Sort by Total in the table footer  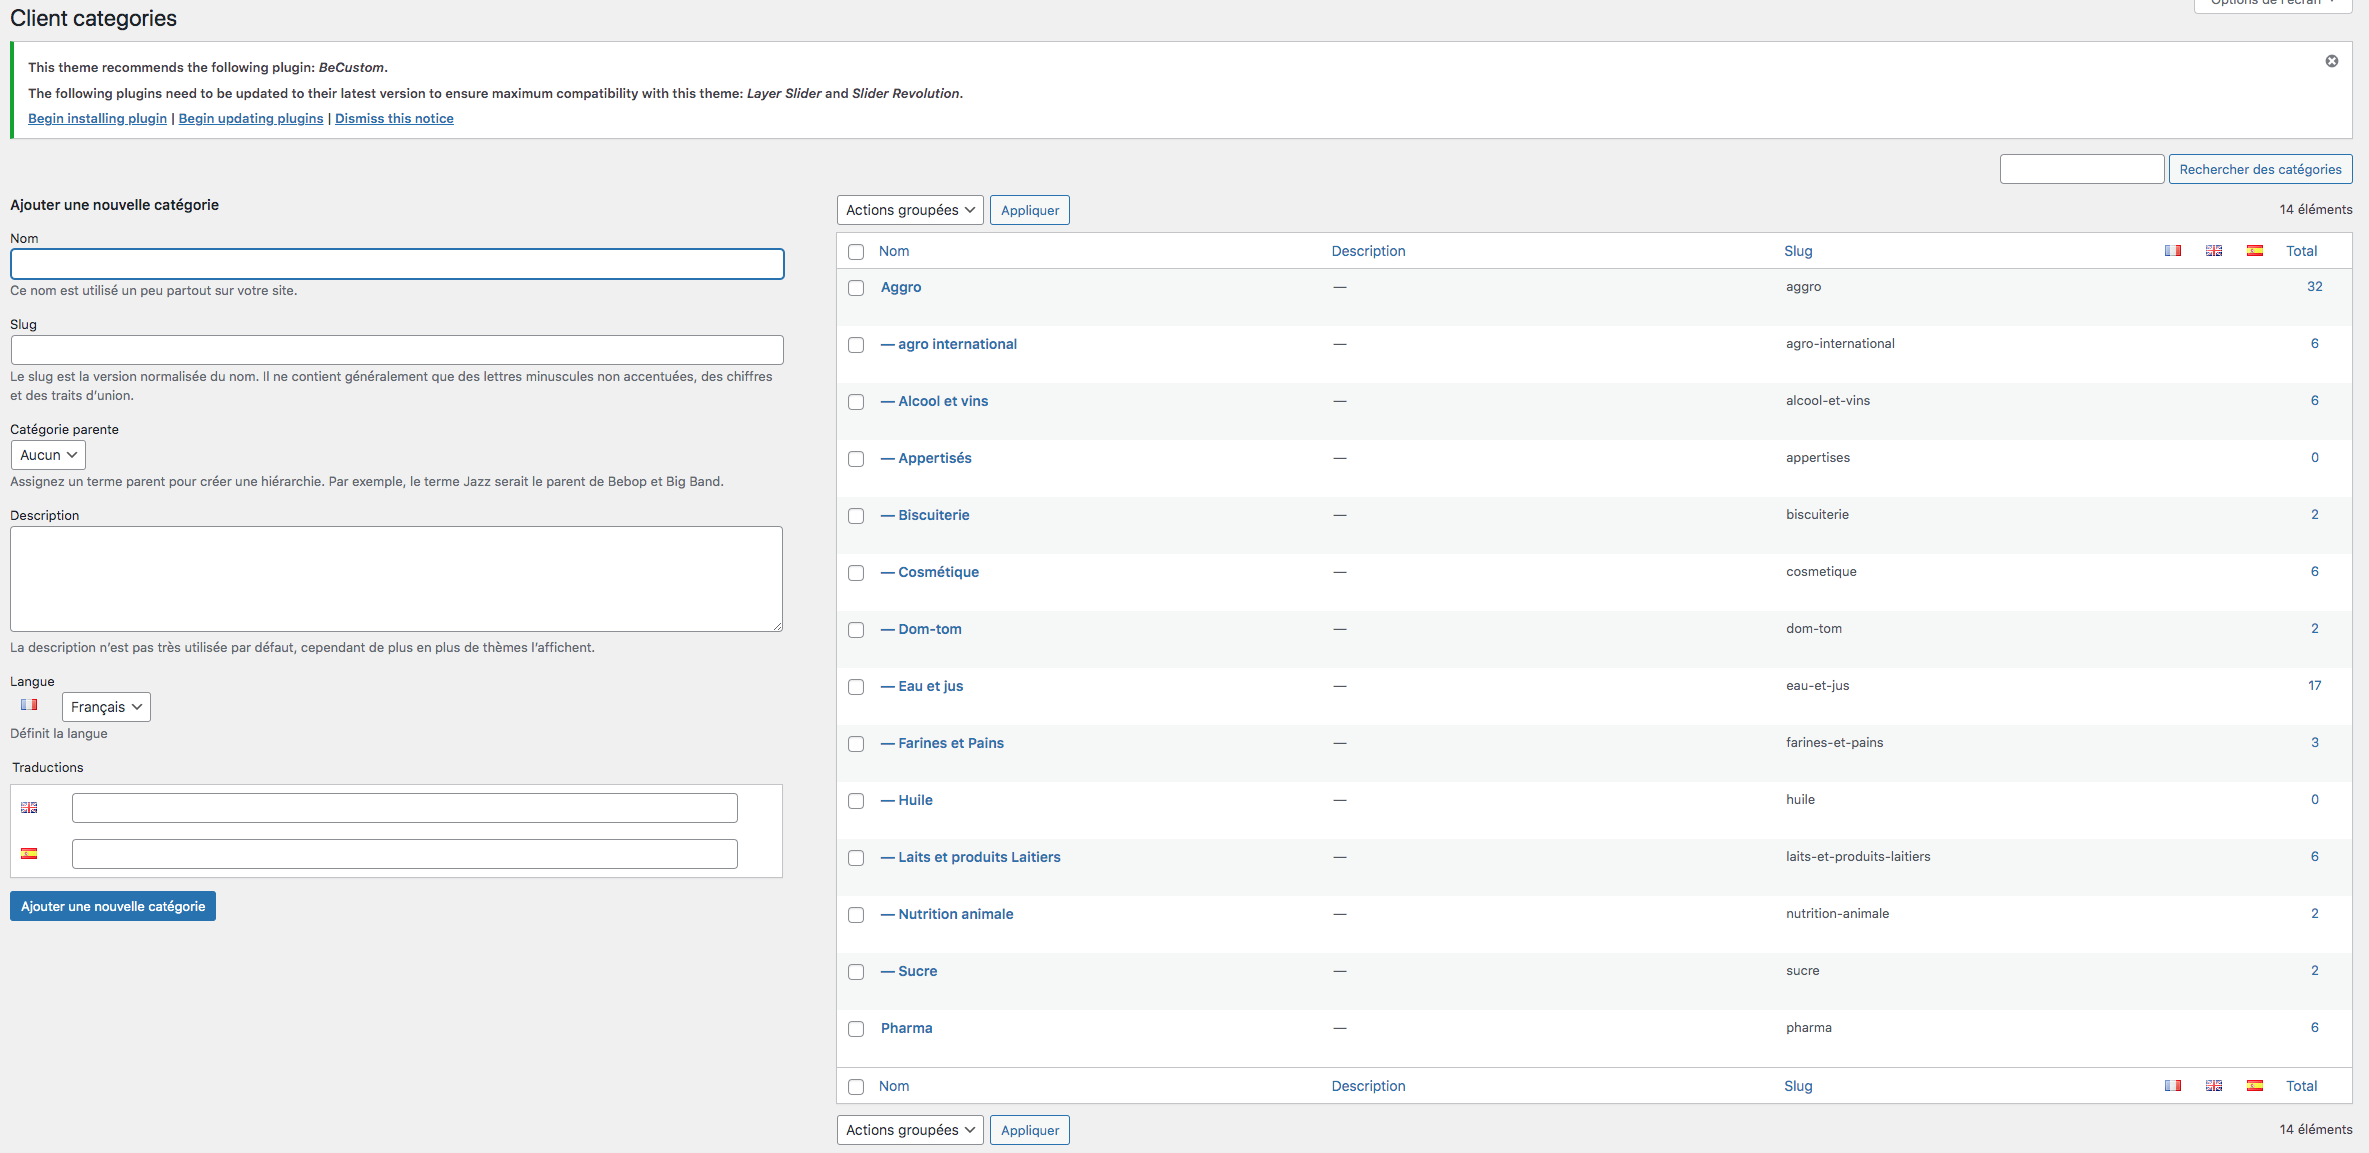click(x=2301, y=1086)
